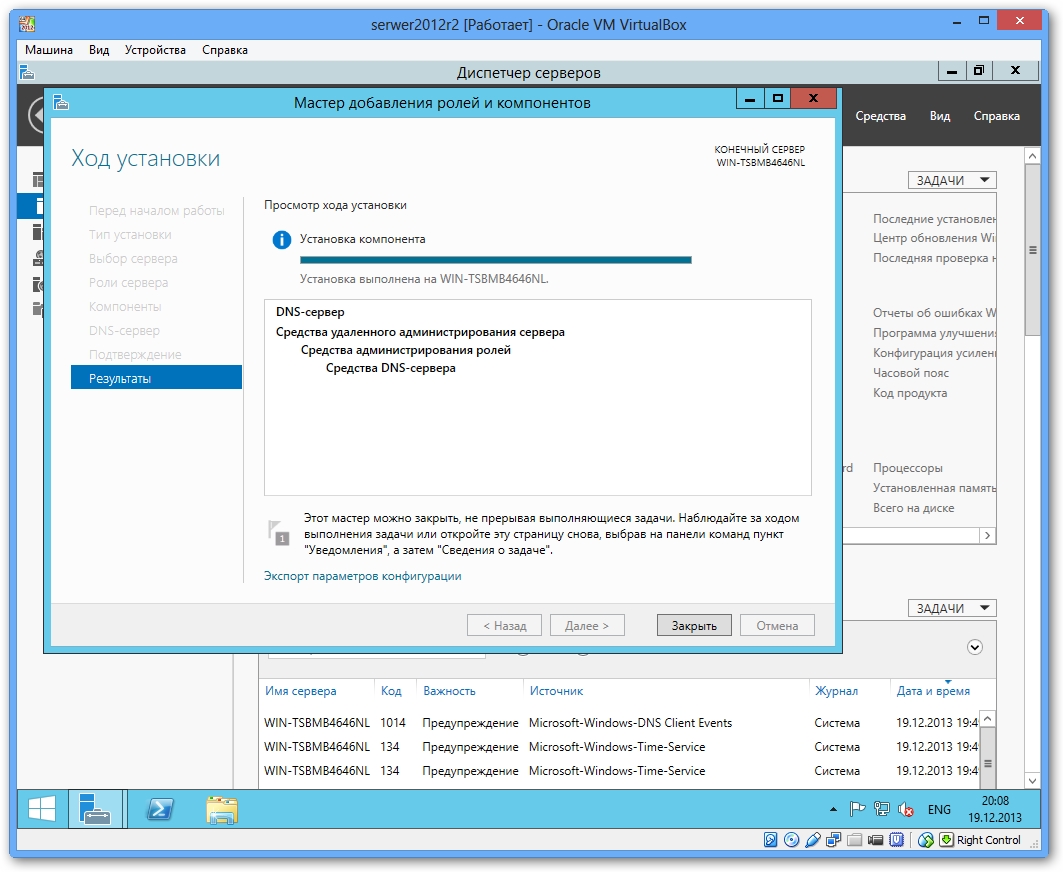Sort events by Код column
This screenshot has height=872, width=1063.
(x=391, y=691)
